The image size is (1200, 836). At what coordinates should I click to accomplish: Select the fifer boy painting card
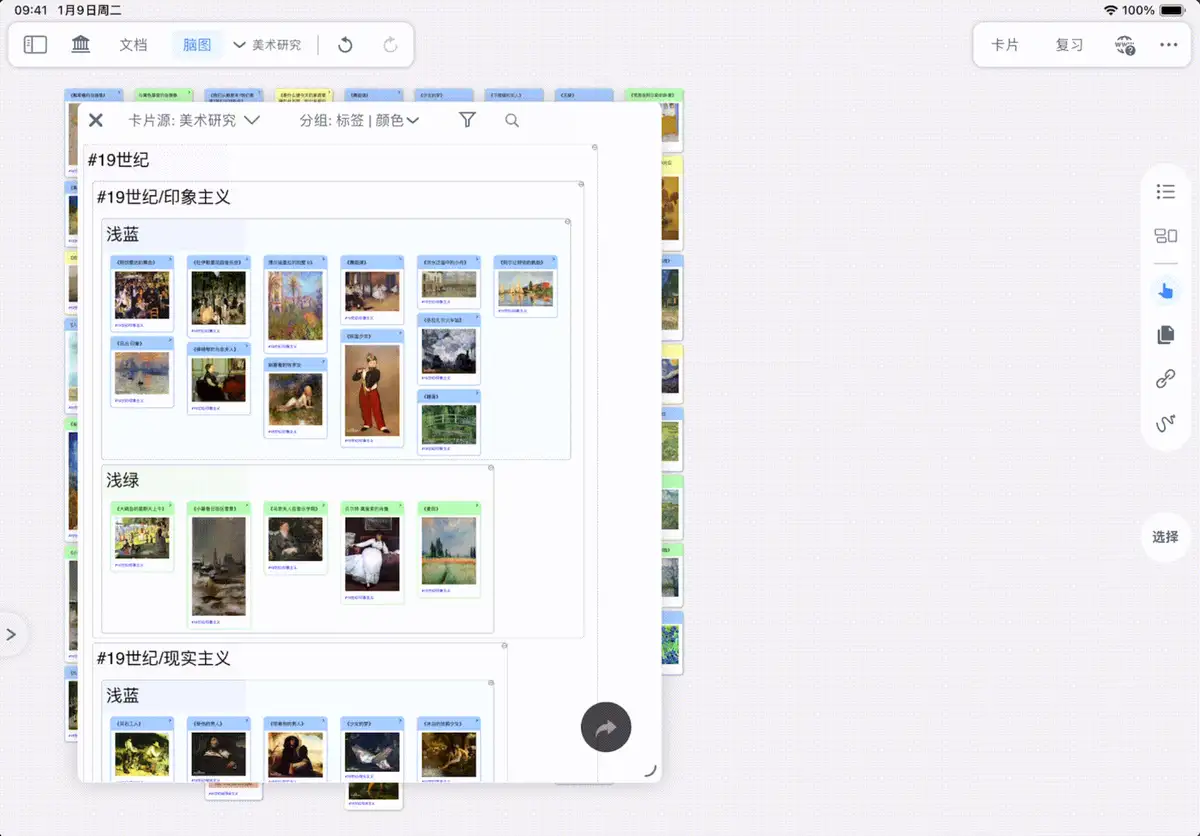point(372,388)
